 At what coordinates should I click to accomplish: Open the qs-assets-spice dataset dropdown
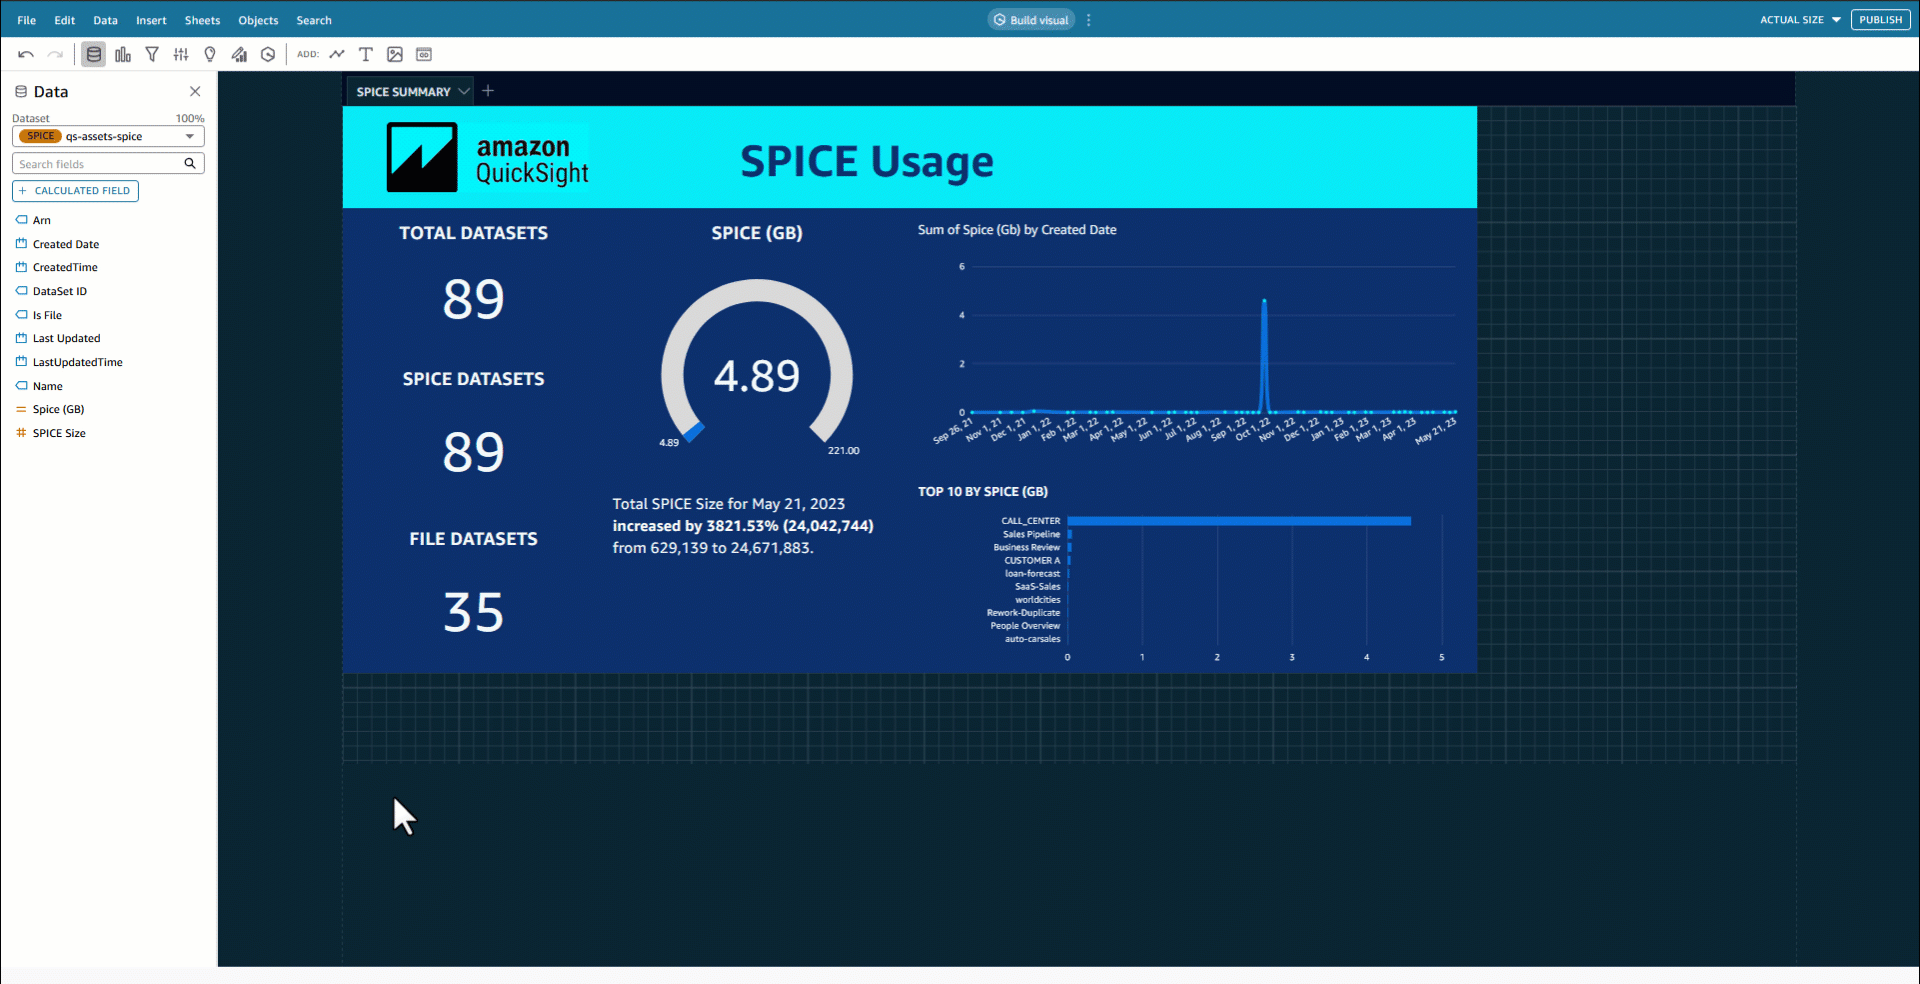[108, 136]
